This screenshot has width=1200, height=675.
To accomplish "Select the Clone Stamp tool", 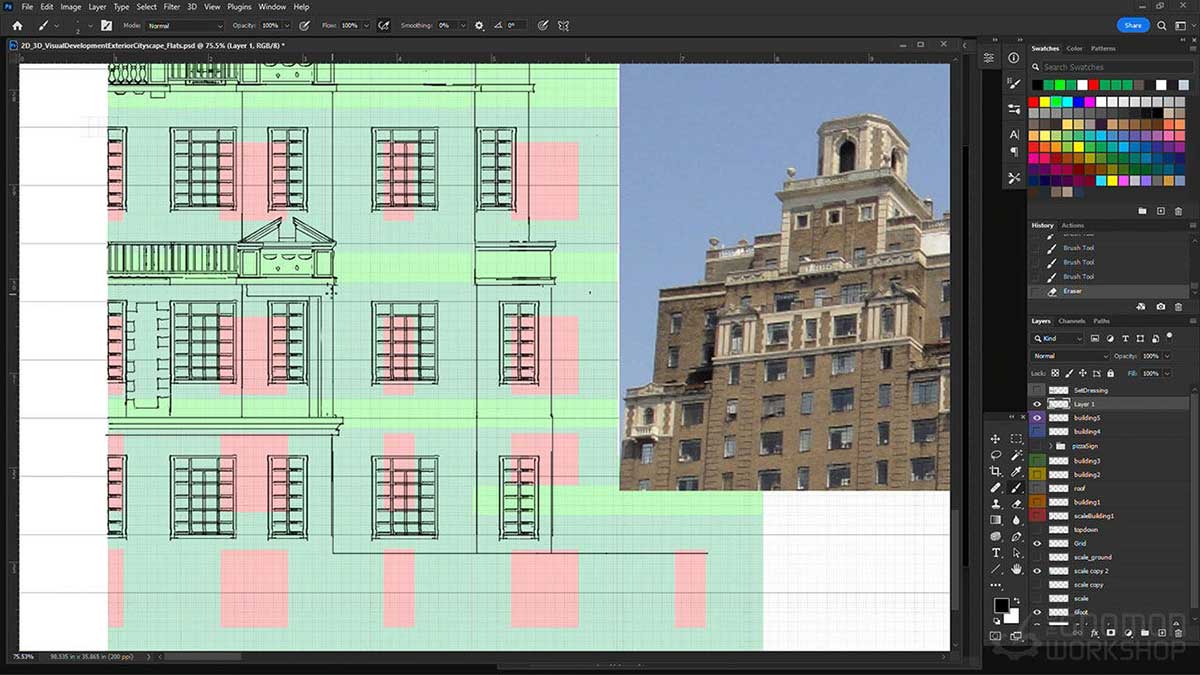I will 996,503.
